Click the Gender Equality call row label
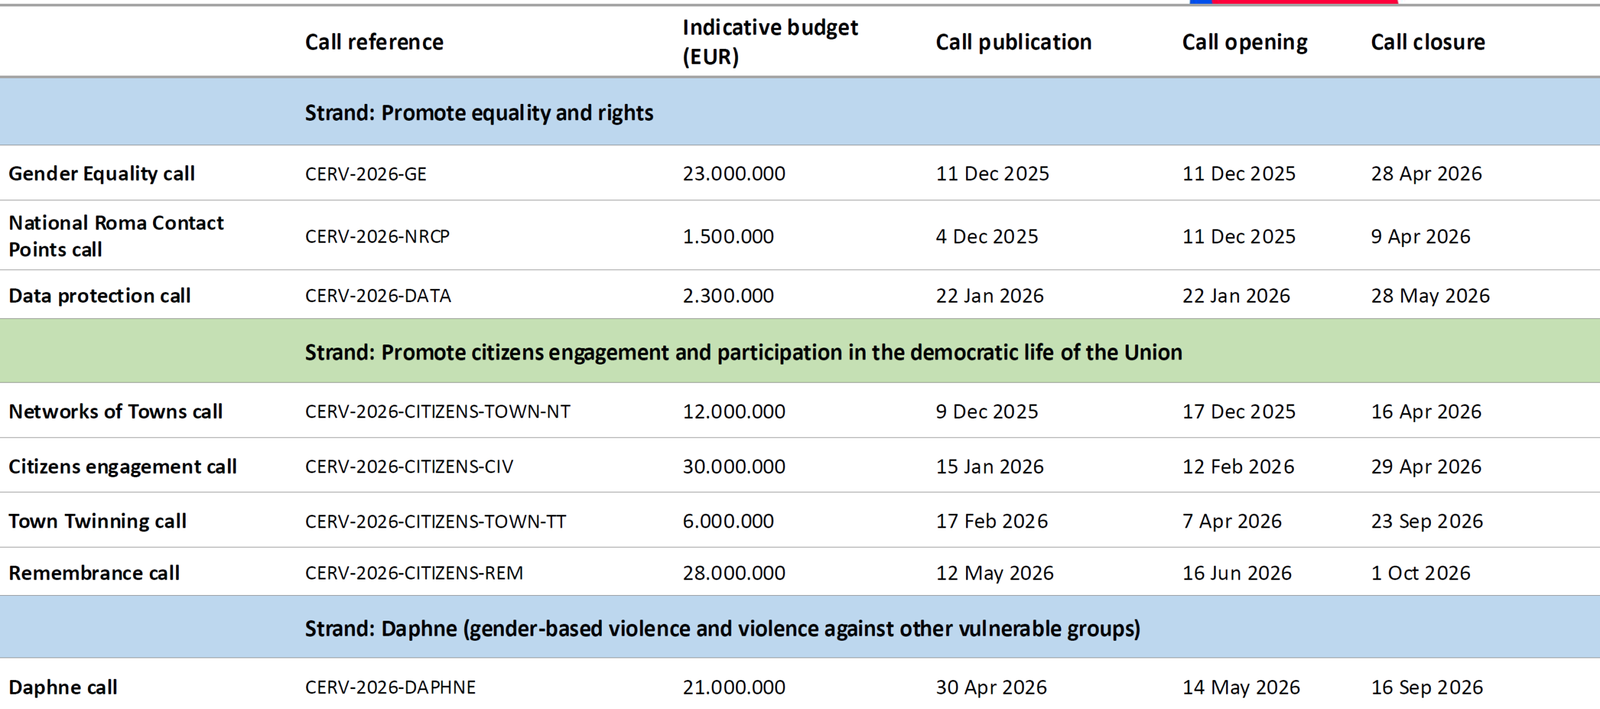1600x709 pixels. point(102,174)
